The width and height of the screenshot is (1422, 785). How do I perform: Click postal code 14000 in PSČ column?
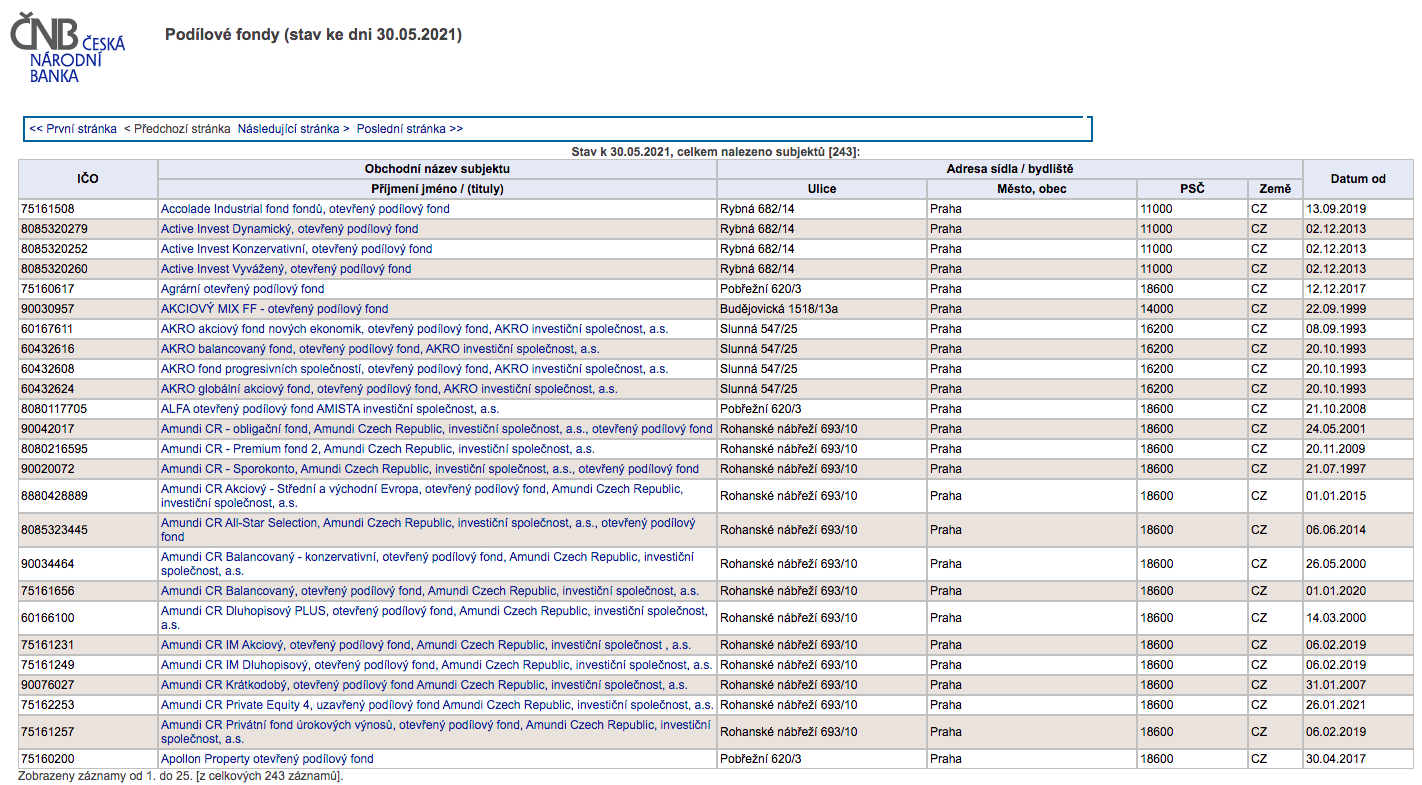[x=1156, y=309]
